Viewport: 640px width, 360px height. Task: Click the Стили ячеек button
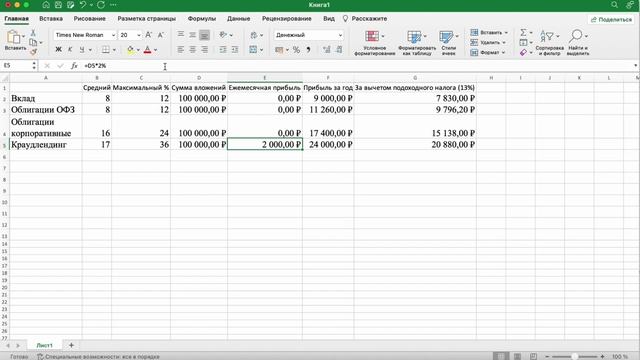[448, 42]
